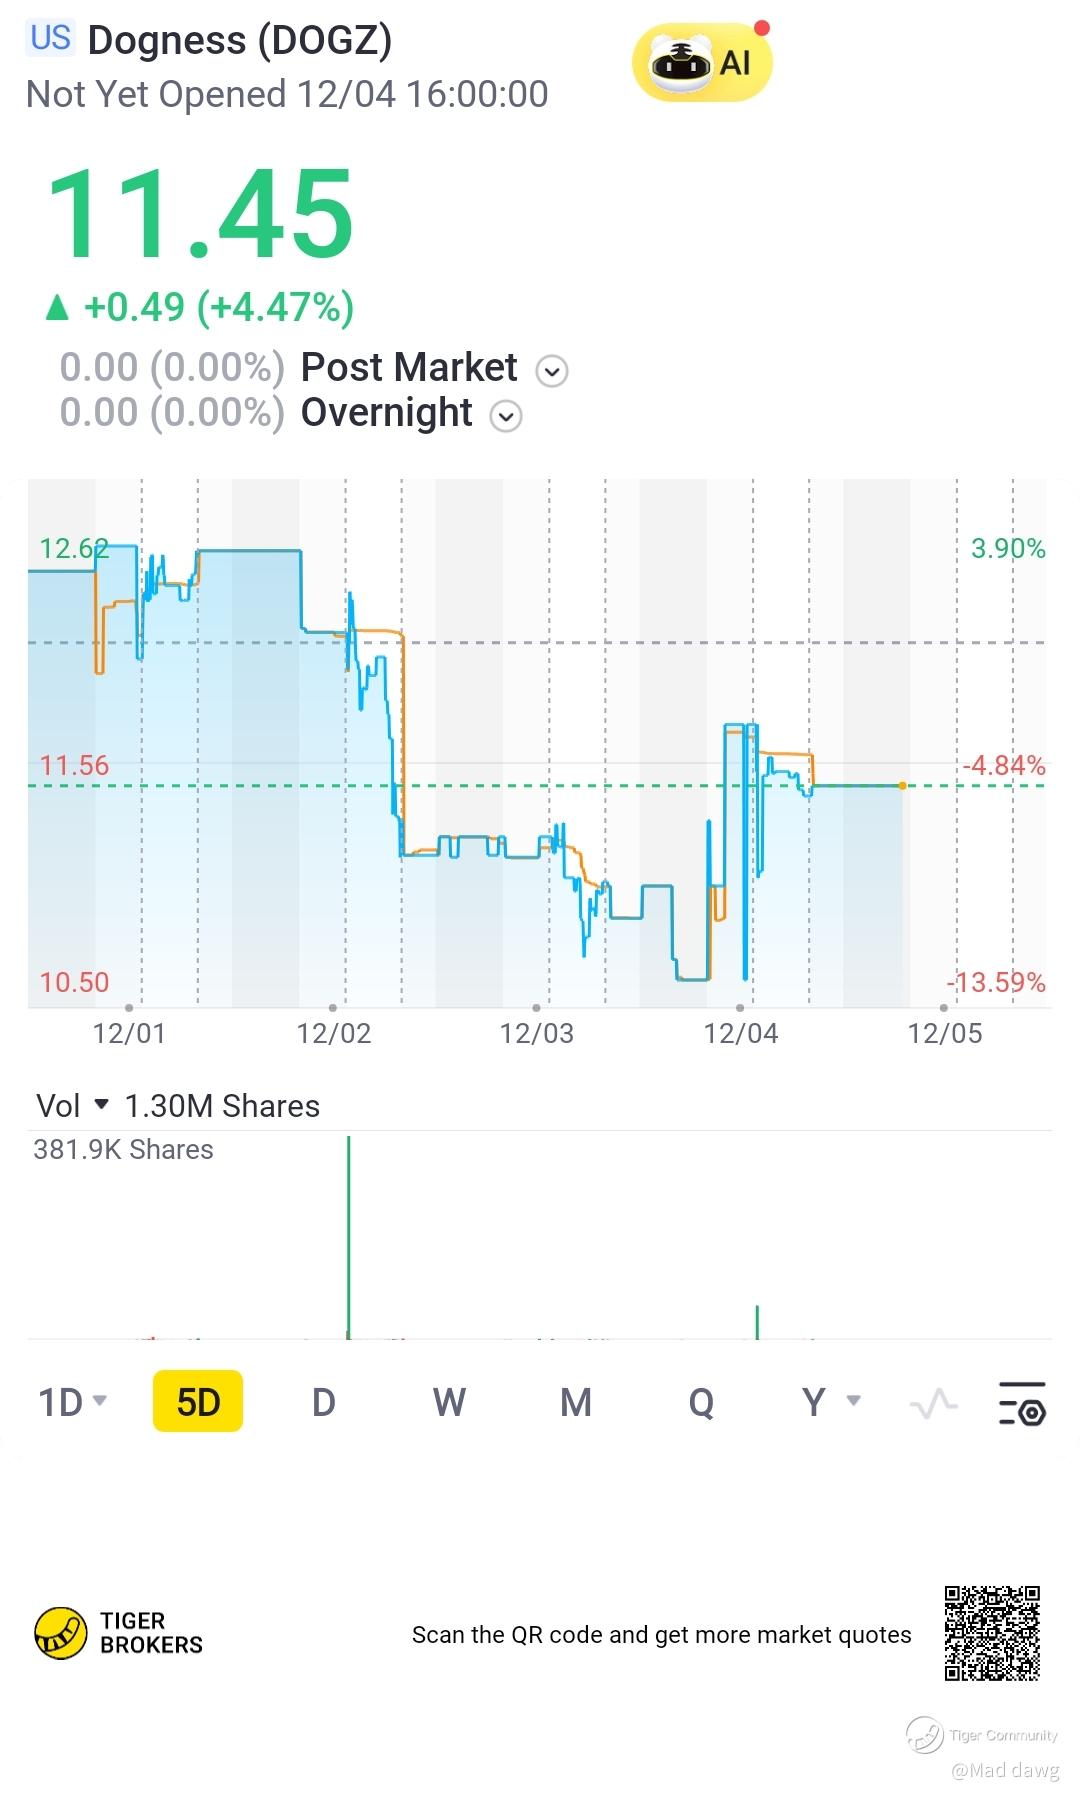Select the 5D chart tab
The image size is (1080, 1795).
point(198,1402)
